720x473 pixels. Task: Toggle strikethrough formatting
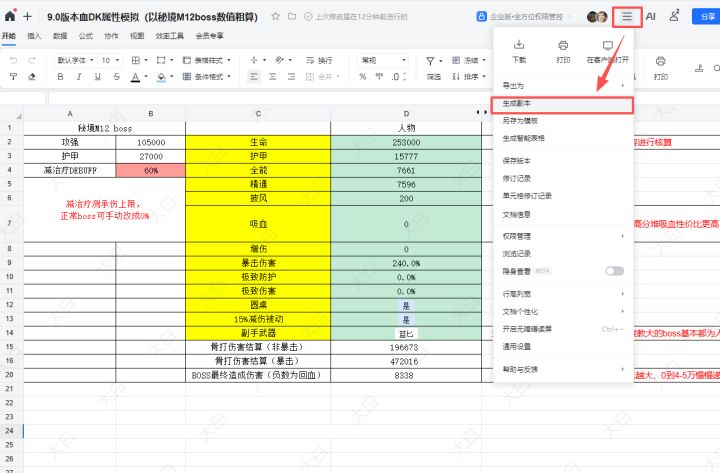117,77
